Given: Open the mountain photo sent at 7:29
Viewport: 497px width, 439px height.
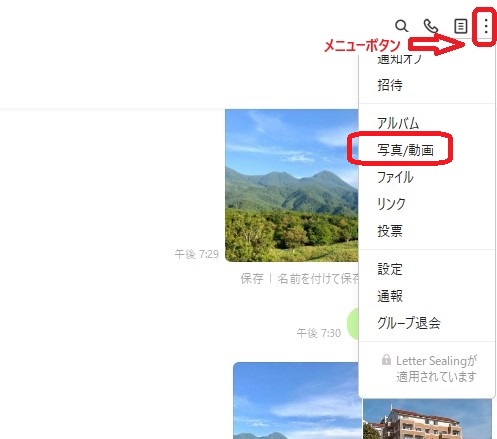Looking at the screenshot, I should 292,185.
